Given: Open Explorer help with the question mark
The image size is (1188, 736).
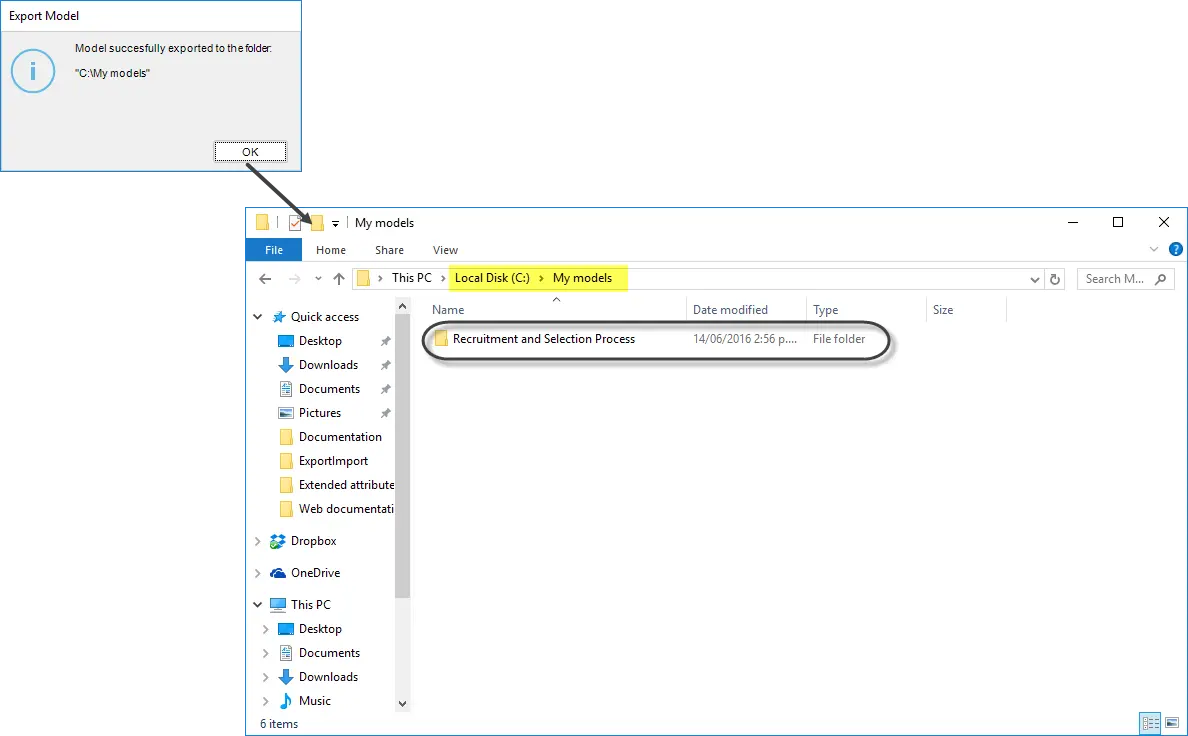Looking at the screenshot, I should coord(1176,249).
